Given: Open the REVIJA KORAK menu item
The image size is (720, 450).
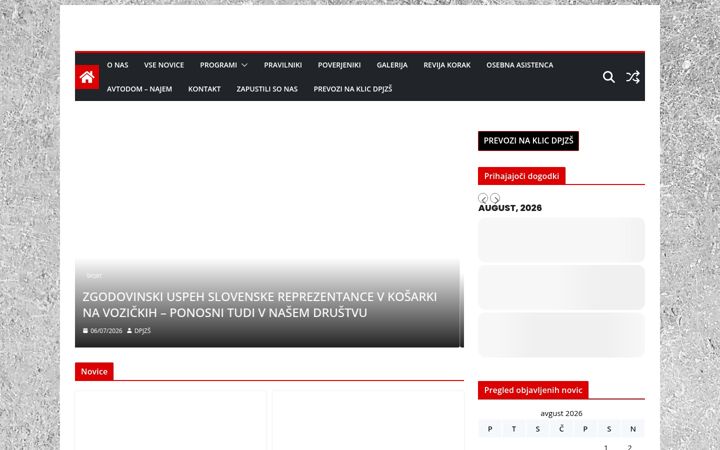Looking at the screenshot, I should [x=447, y=65].
